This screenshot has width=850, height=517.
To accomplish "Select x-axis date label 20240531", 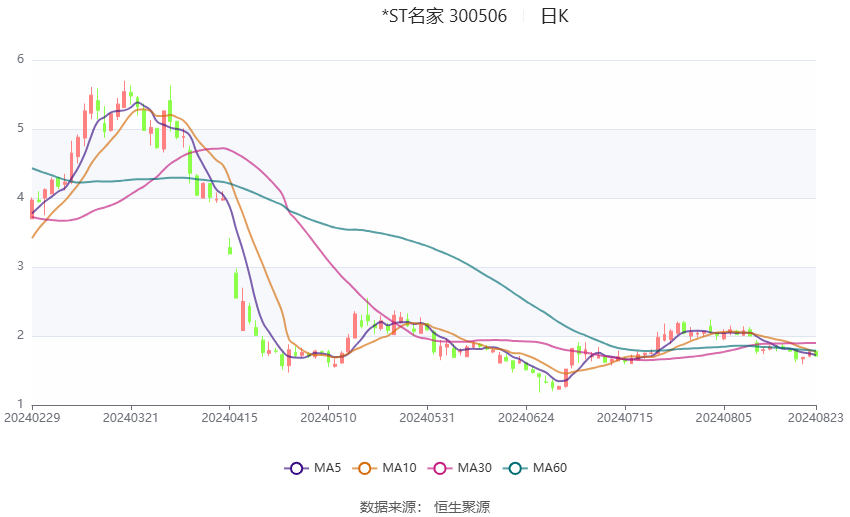I will point(427,418).
